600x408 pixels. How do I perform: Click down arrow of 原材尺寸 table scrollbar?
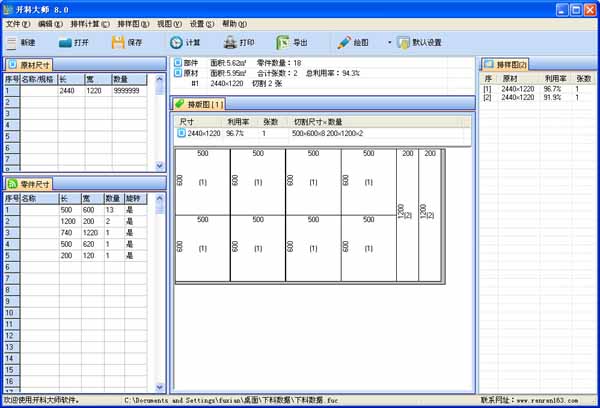point(160,166)
